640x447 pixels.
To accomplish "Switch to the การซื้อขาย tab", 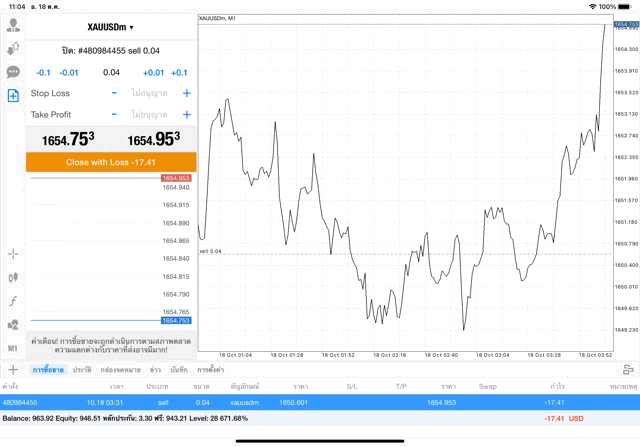I will click(48, 370).
